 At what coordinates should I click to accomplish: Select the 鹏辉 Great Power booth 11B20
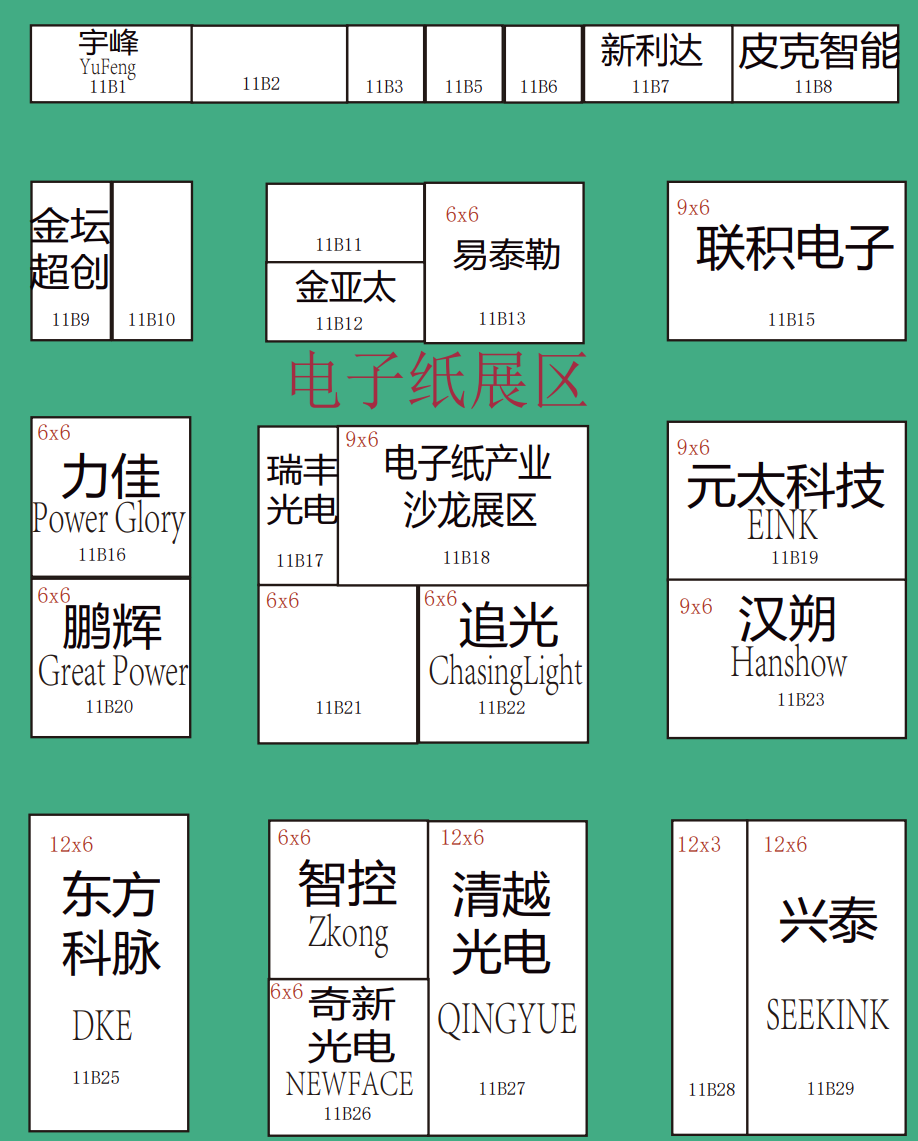point(111,658)
